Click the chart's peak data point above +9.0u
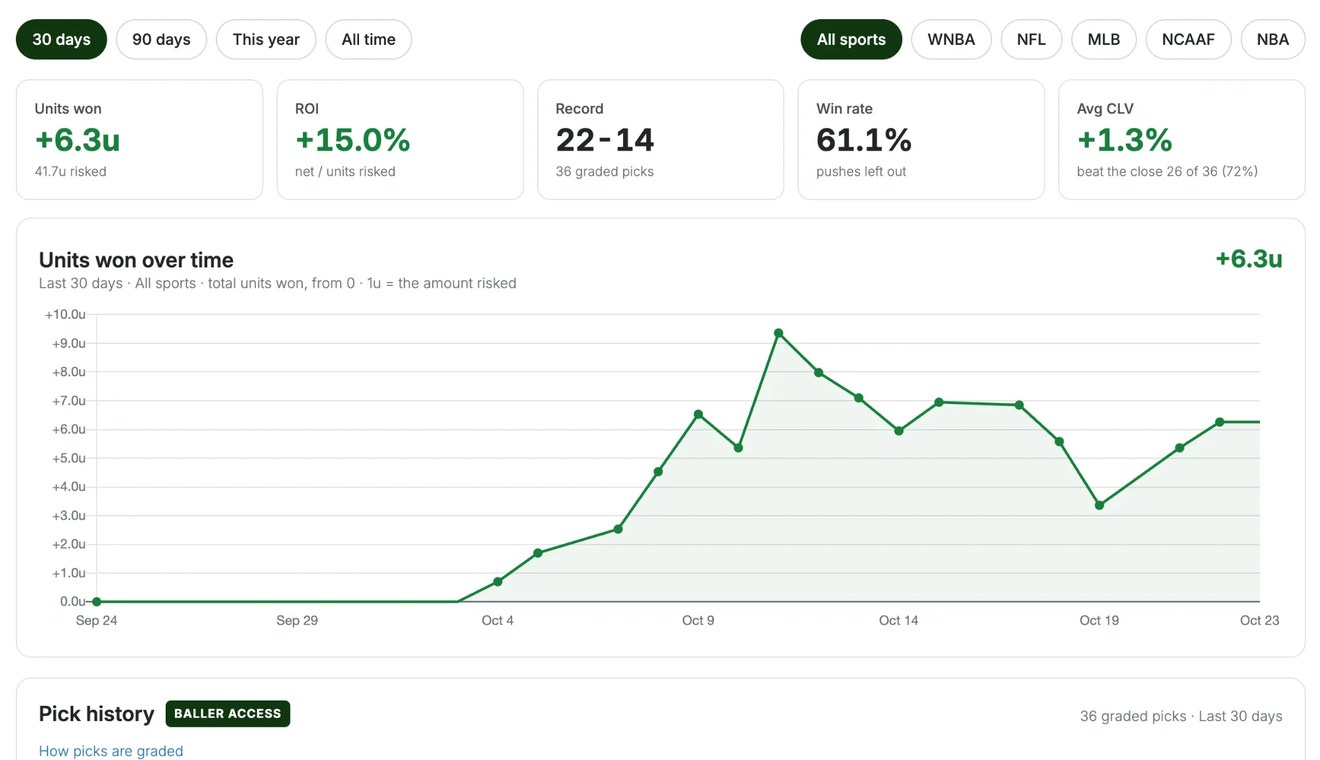The height and width of the screenshot is (760, 1320). click(x=778, y=333)
